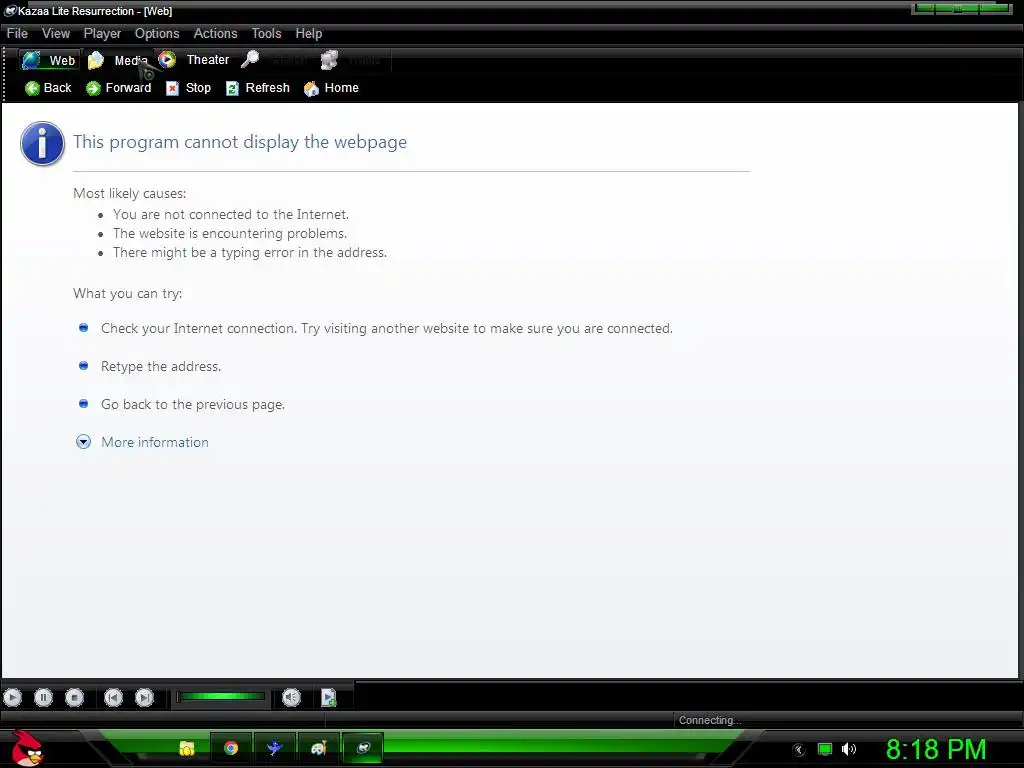This screenshot has height=768, width=1024.
Task: Open the Help menu
Action: coord(308,33)
